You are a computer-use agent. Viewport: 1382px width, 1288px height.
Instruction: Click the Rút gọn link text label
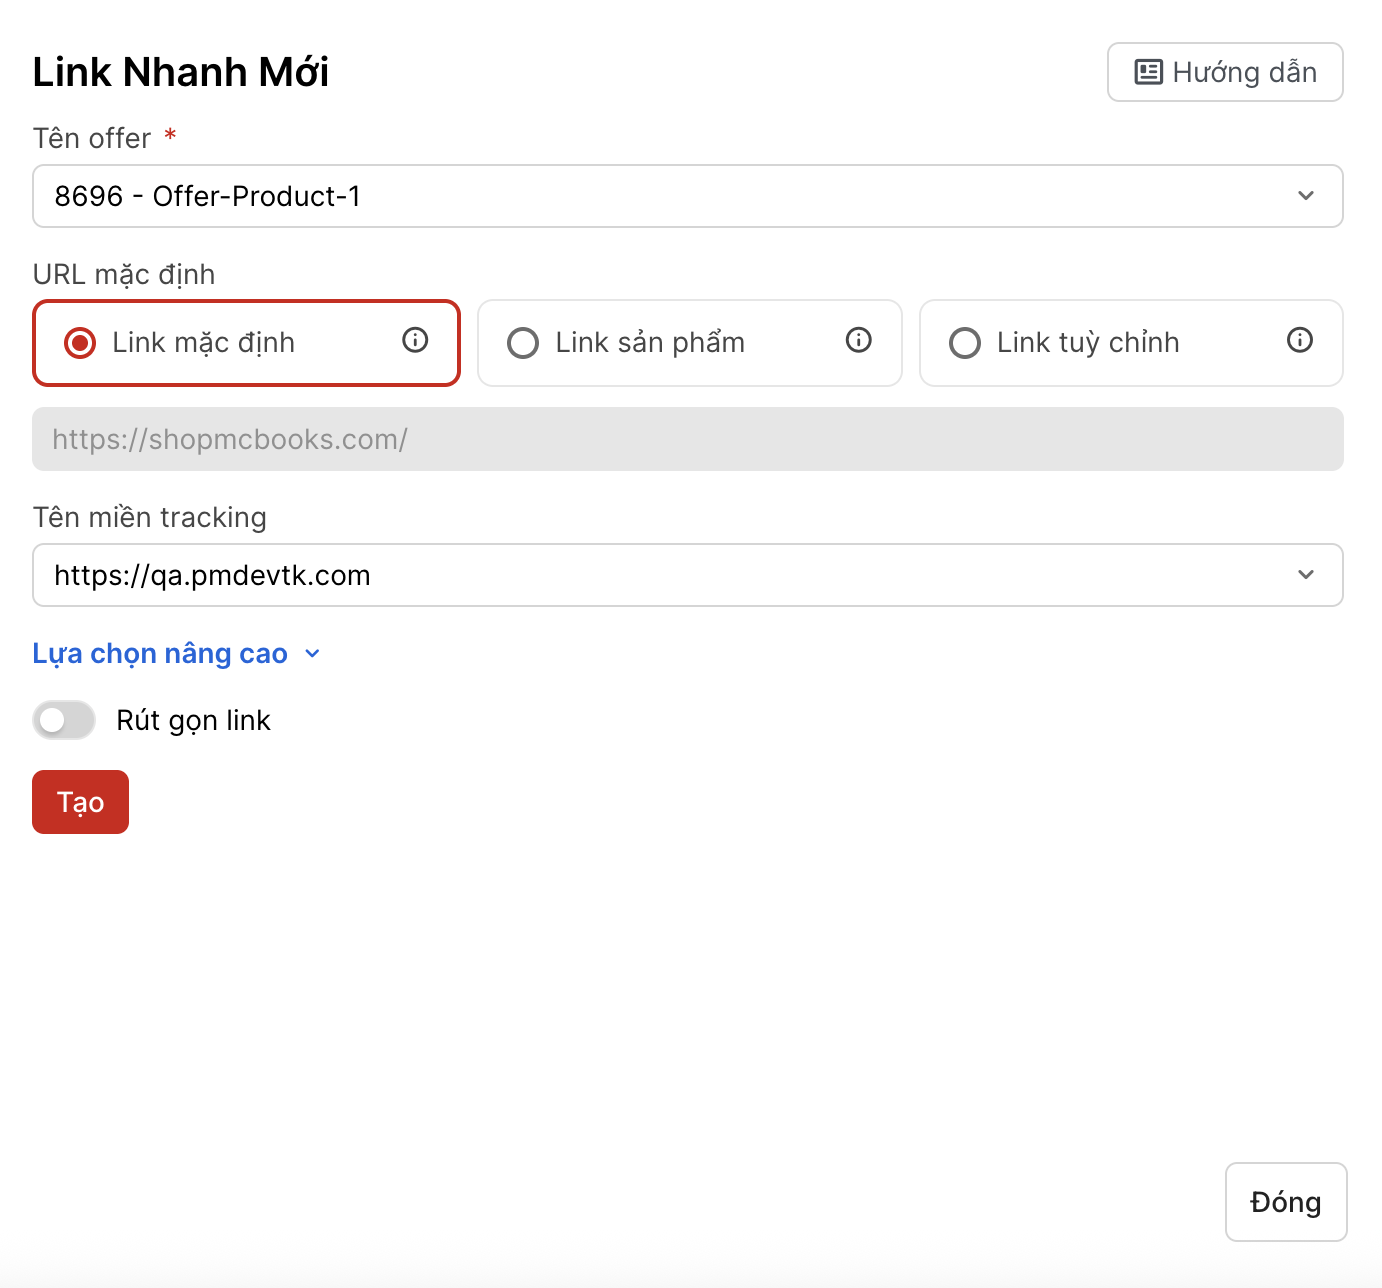pyautogui.click(x=193, y=720)
